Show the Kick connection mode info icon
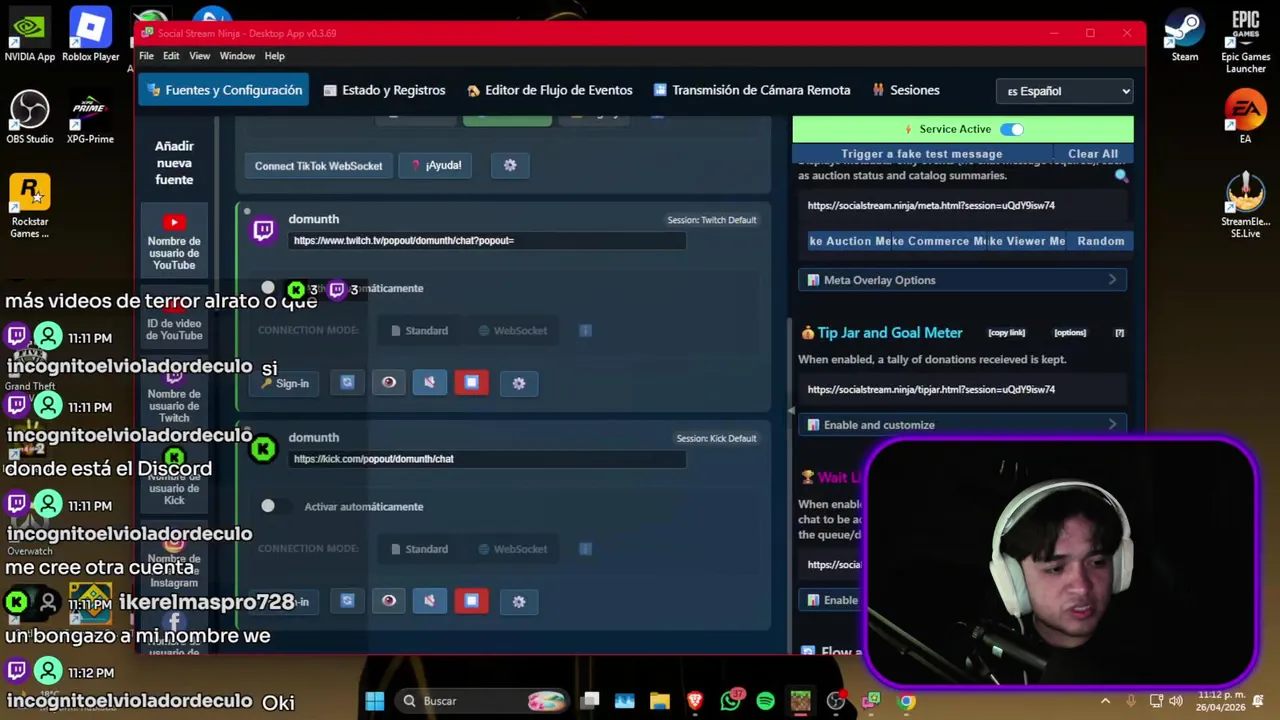1280x720 pixels. tap(585, 548)
